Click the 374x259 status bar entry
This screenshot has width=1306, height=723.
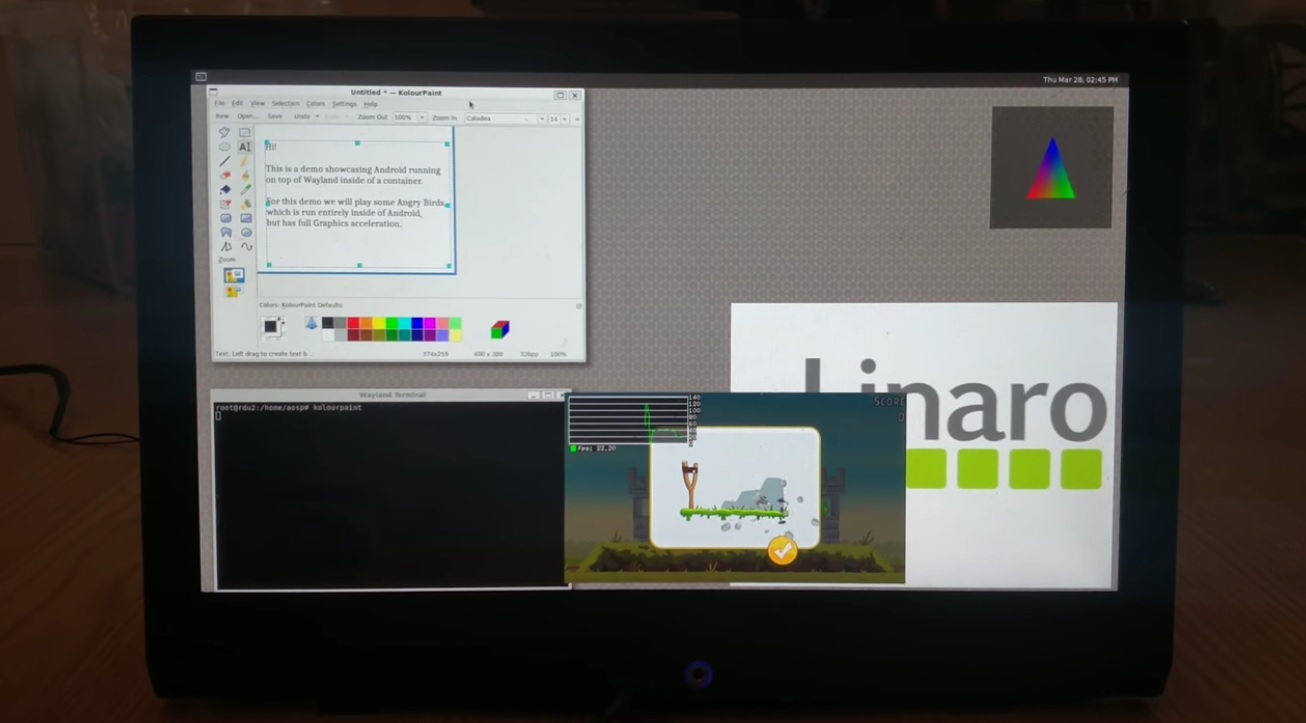[436, 354]
